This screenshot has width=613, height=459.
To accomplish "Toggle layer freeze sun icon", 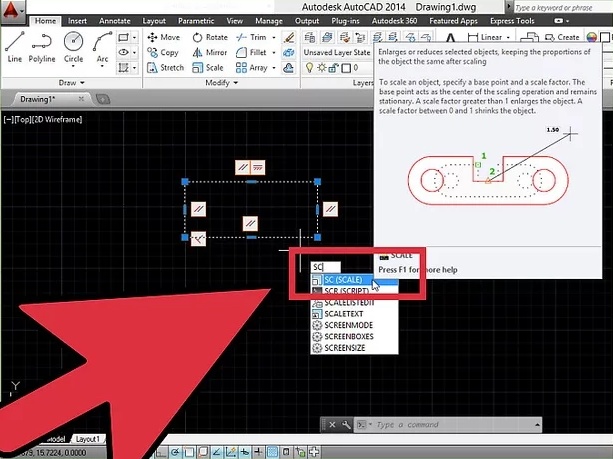I will 321,68.
